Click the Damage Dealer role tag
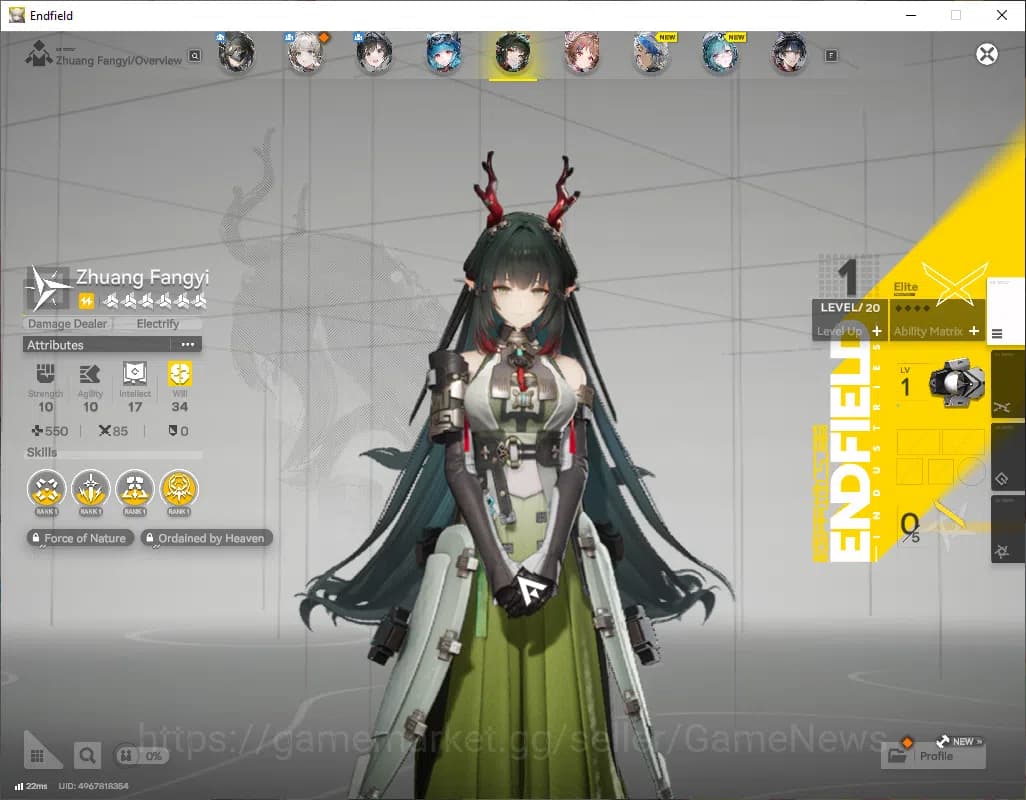The height and width of the screenshot is (800, 1026). pyautogui.click(x=67, y=324)
